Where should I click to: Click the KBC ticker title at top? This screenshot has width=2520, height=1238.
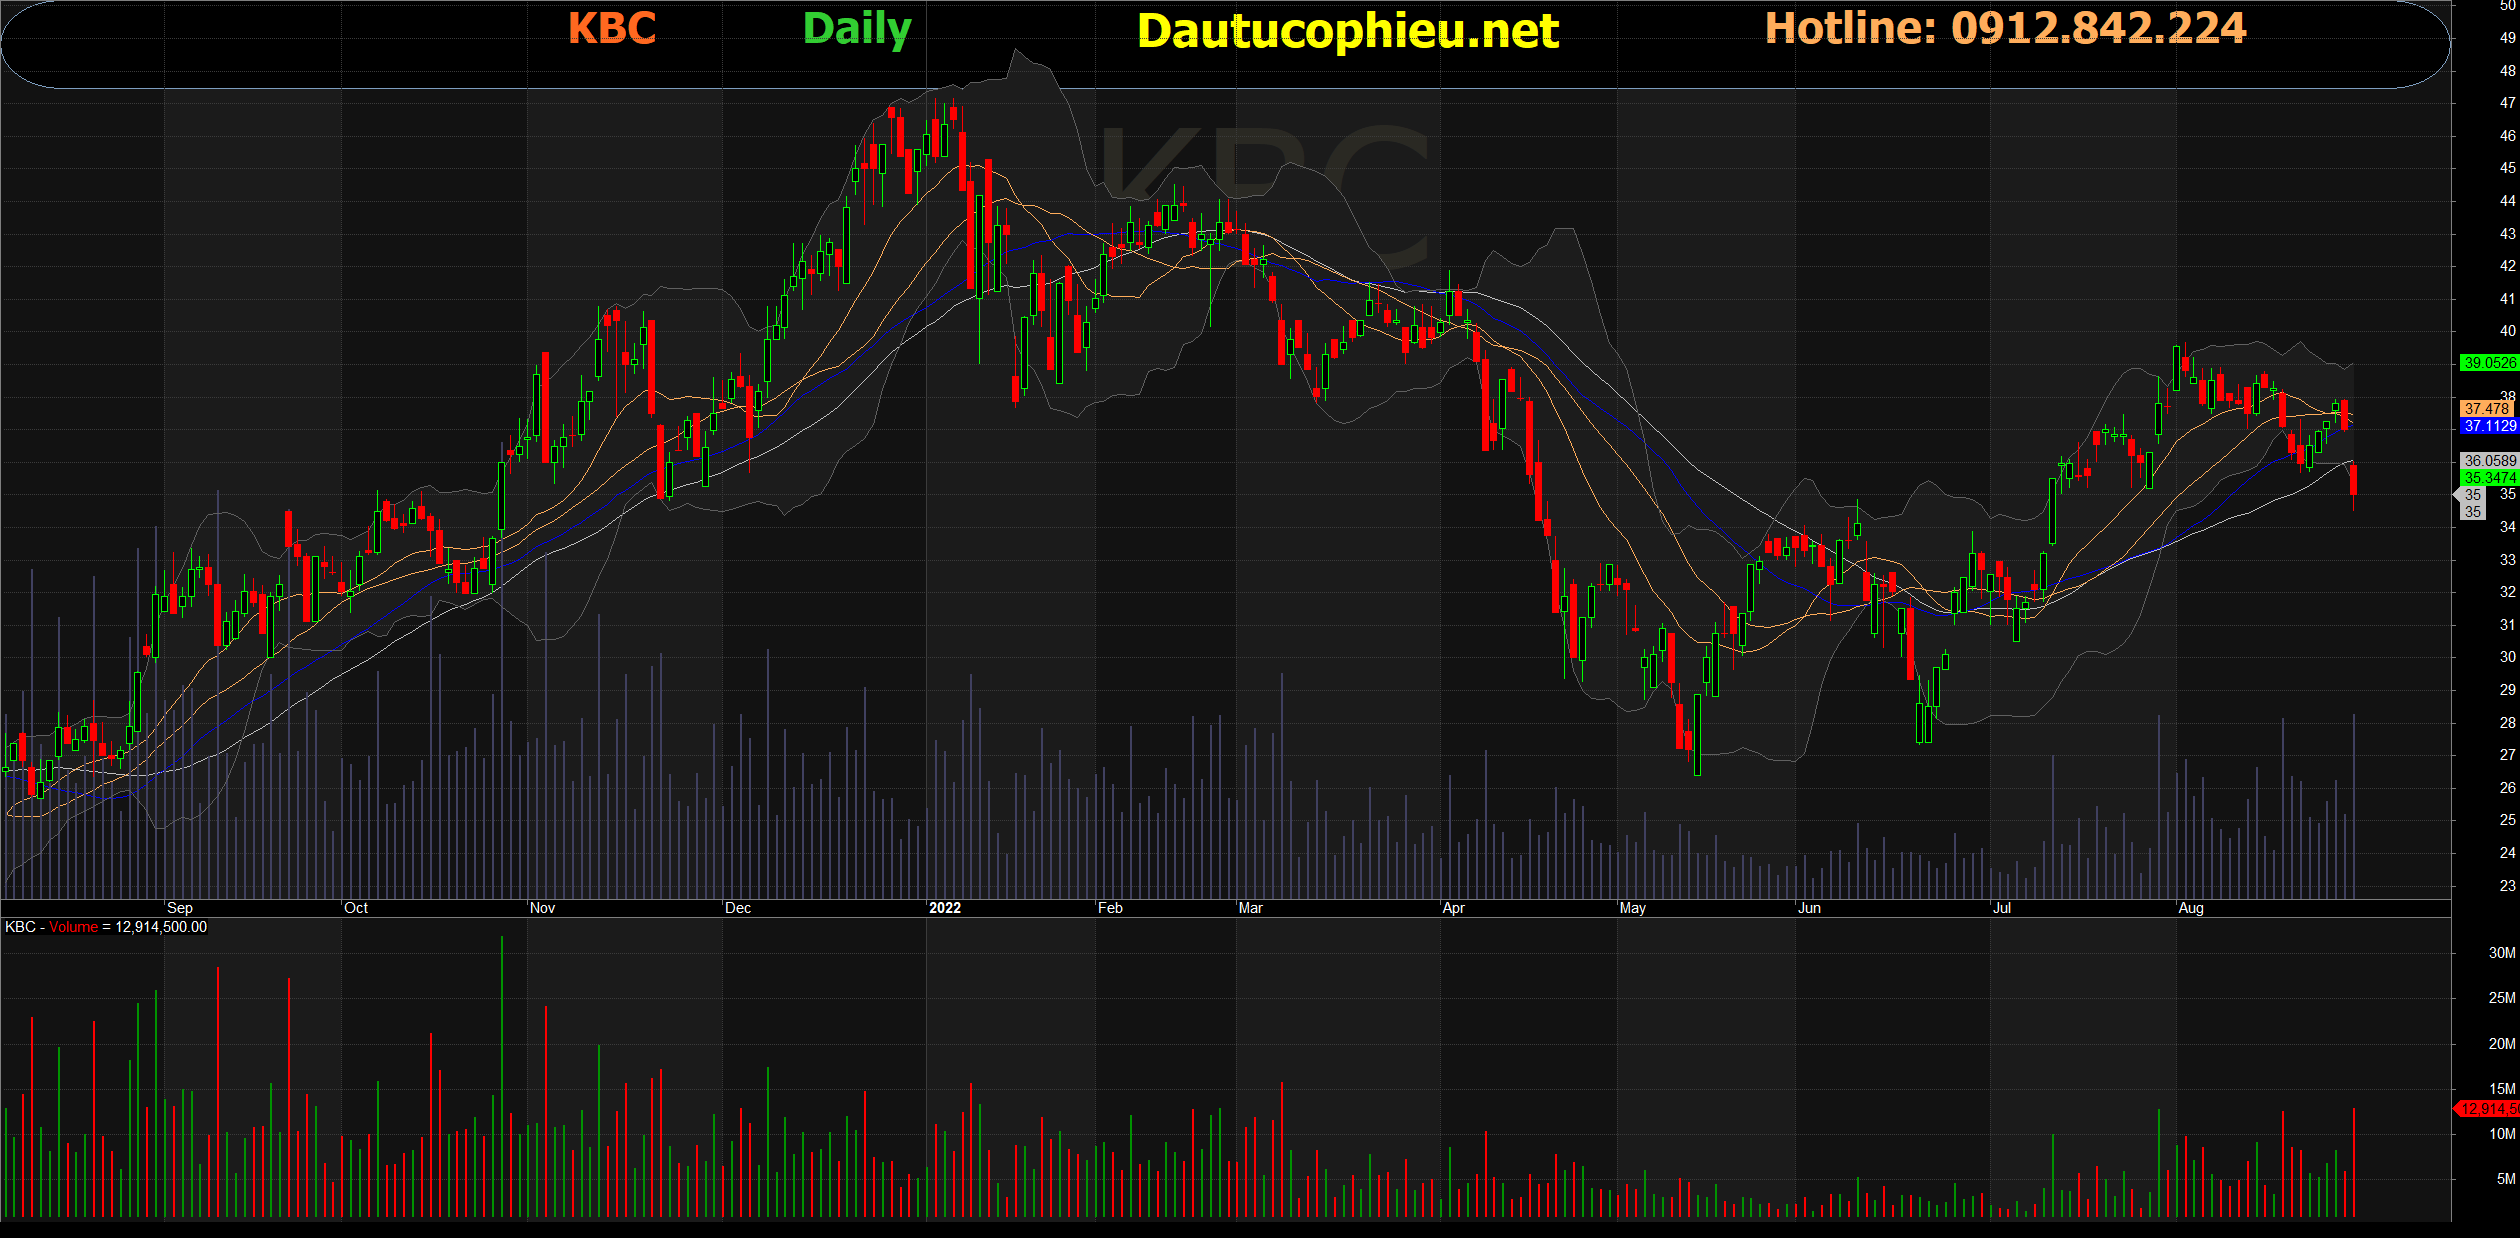(612, 28)
